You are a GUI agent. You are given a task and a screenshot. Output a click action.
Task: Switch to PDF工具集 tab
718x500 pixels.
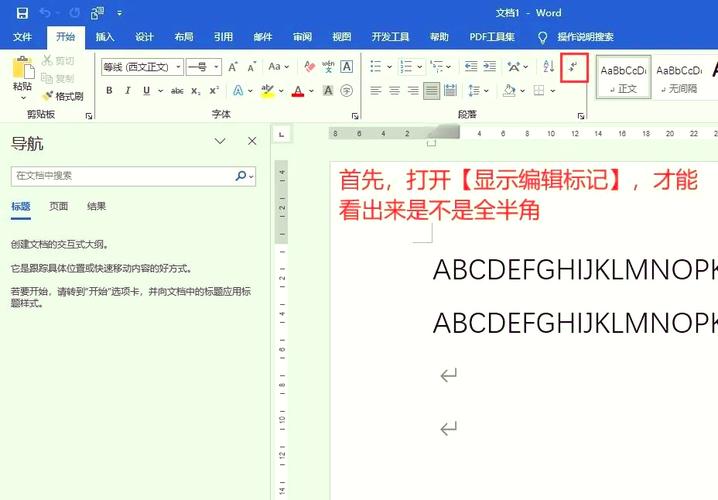tap(492, 37)
